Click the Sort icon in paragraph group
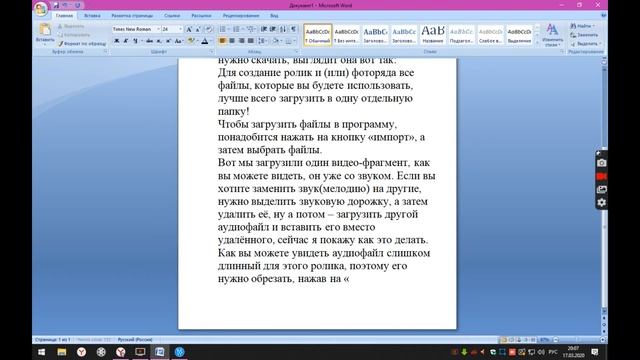This screenshot has height=360, width=640. click(x=283, y=29)
